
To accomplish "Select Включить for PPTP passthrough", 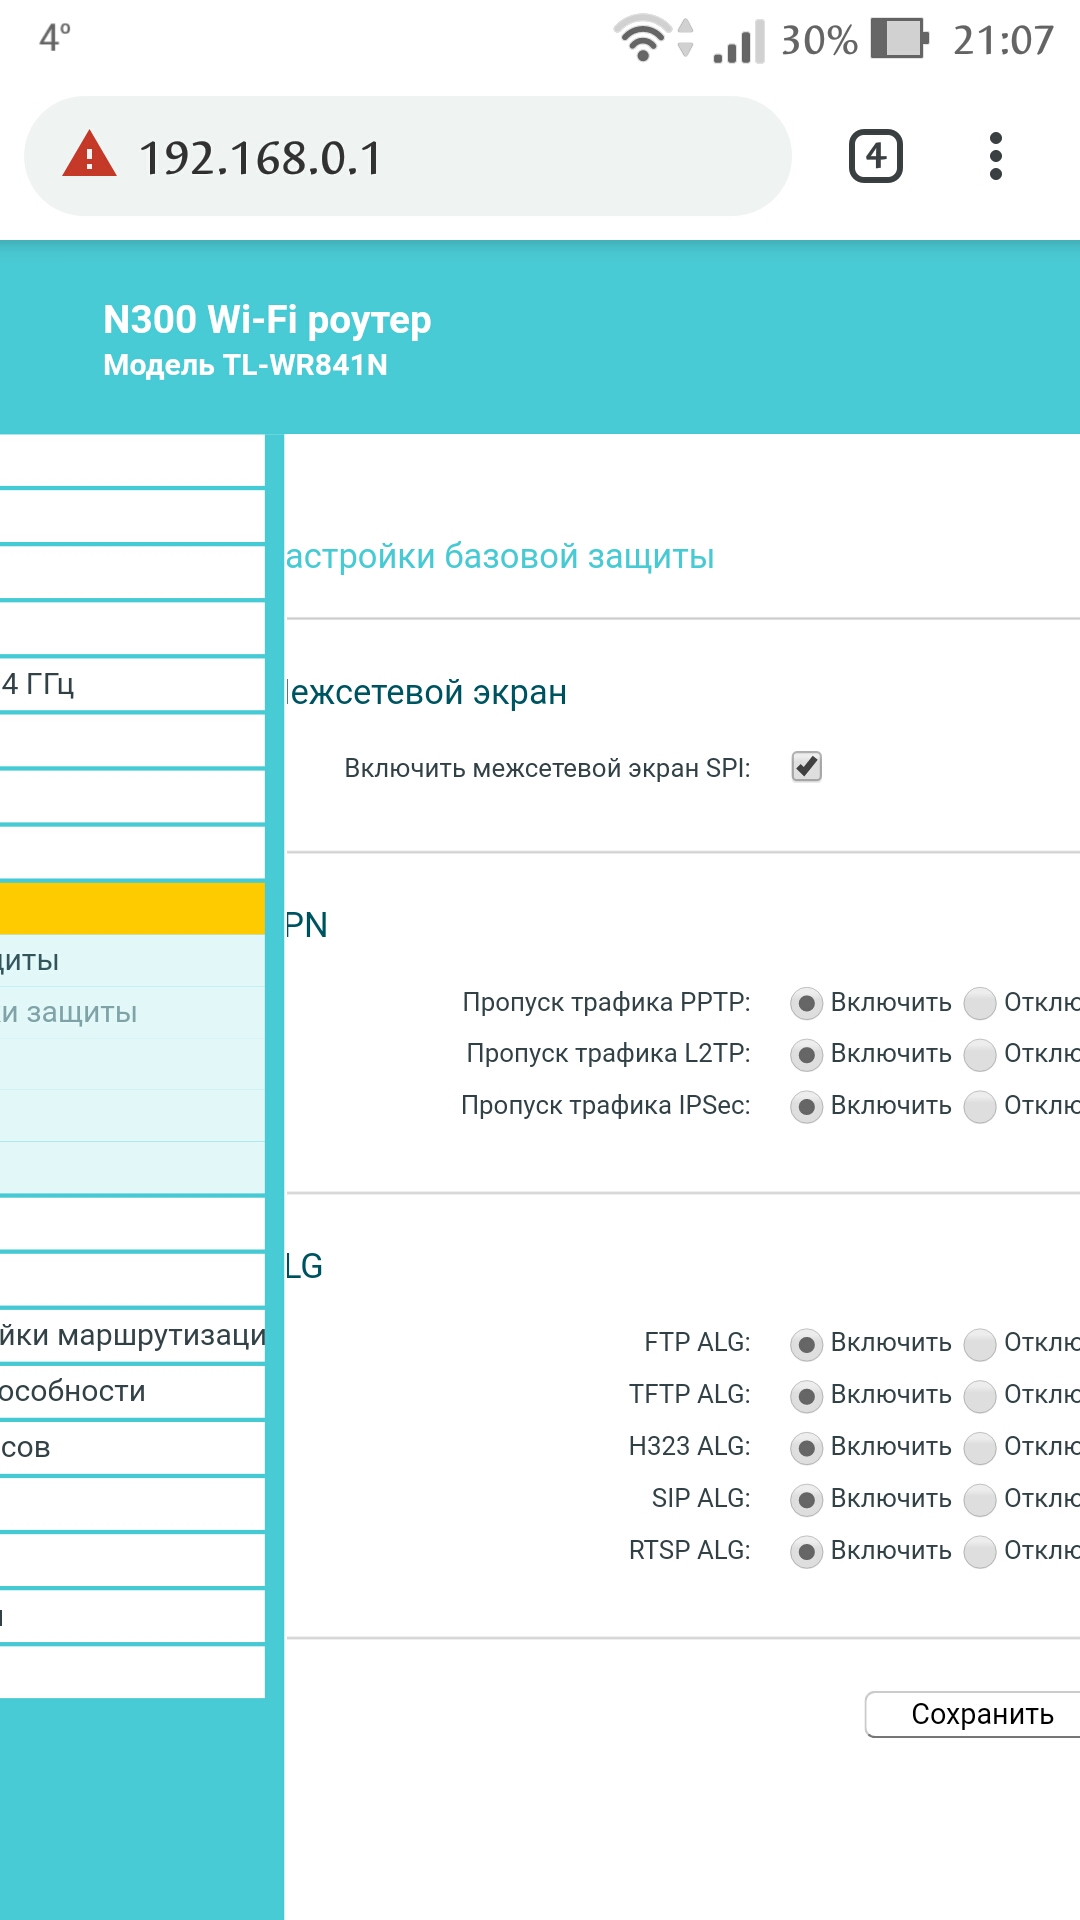I will [806, 1003].
